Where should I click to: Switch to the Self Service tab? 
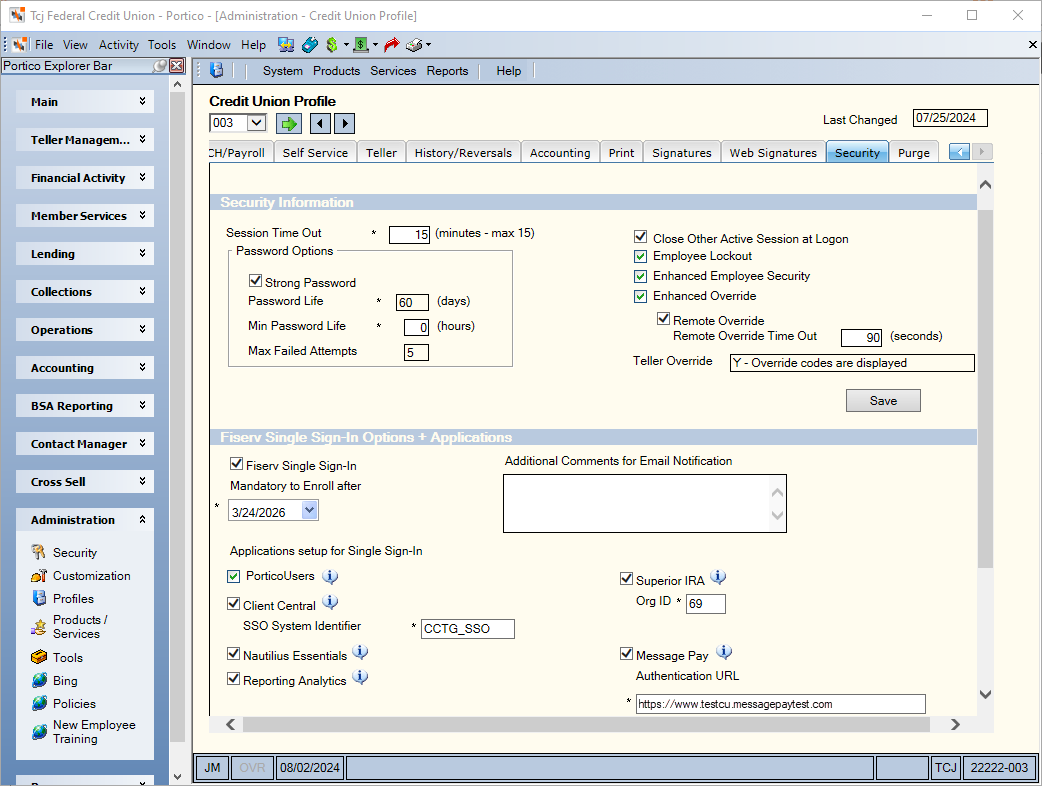(315, 152)
